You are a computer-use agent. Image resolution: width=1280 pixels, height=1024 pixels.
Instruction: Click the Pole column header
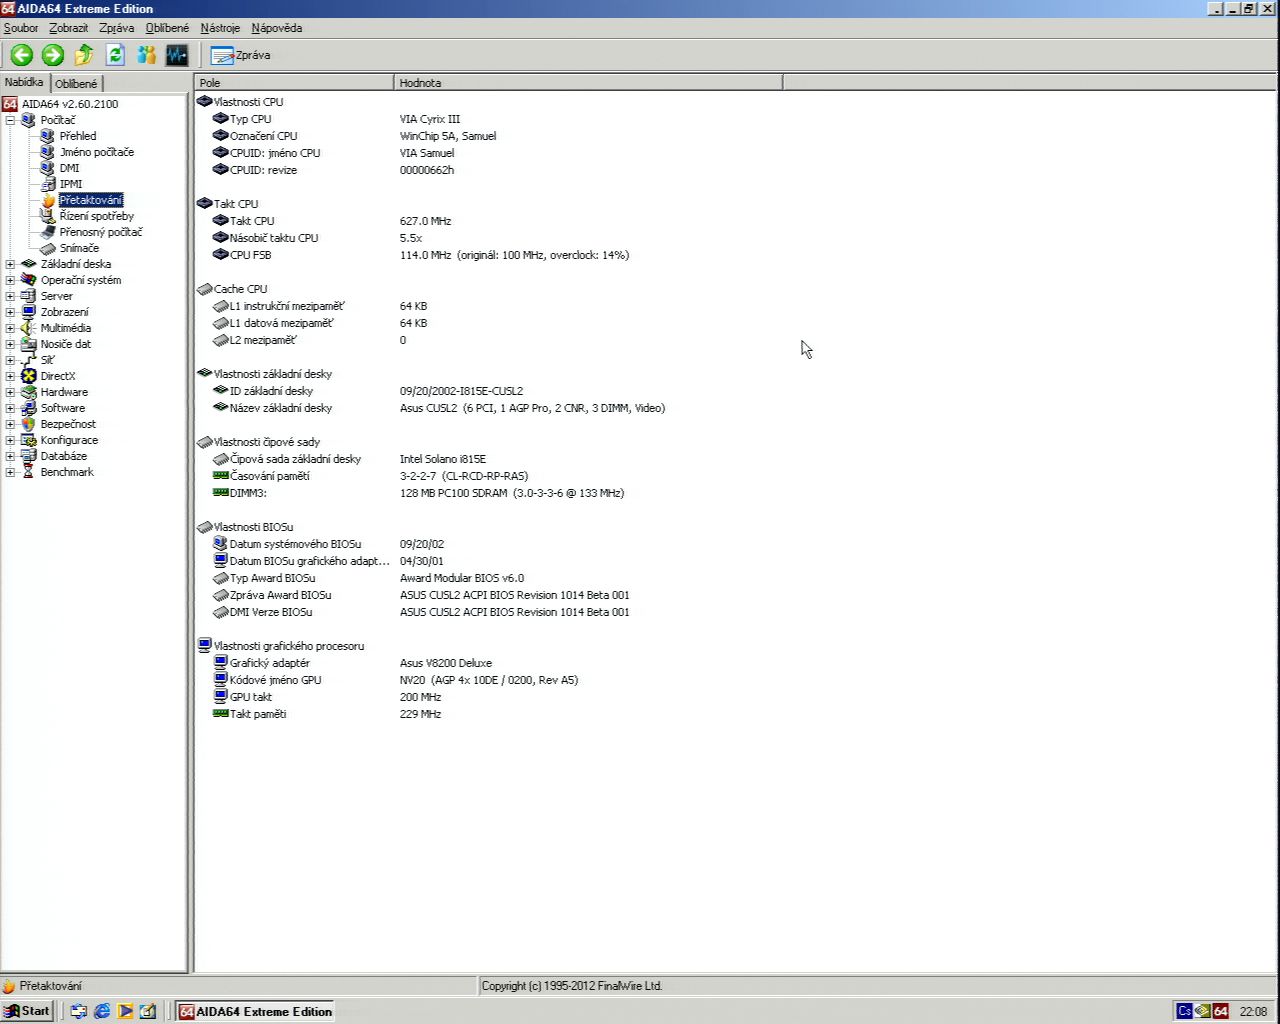(294, 83)
